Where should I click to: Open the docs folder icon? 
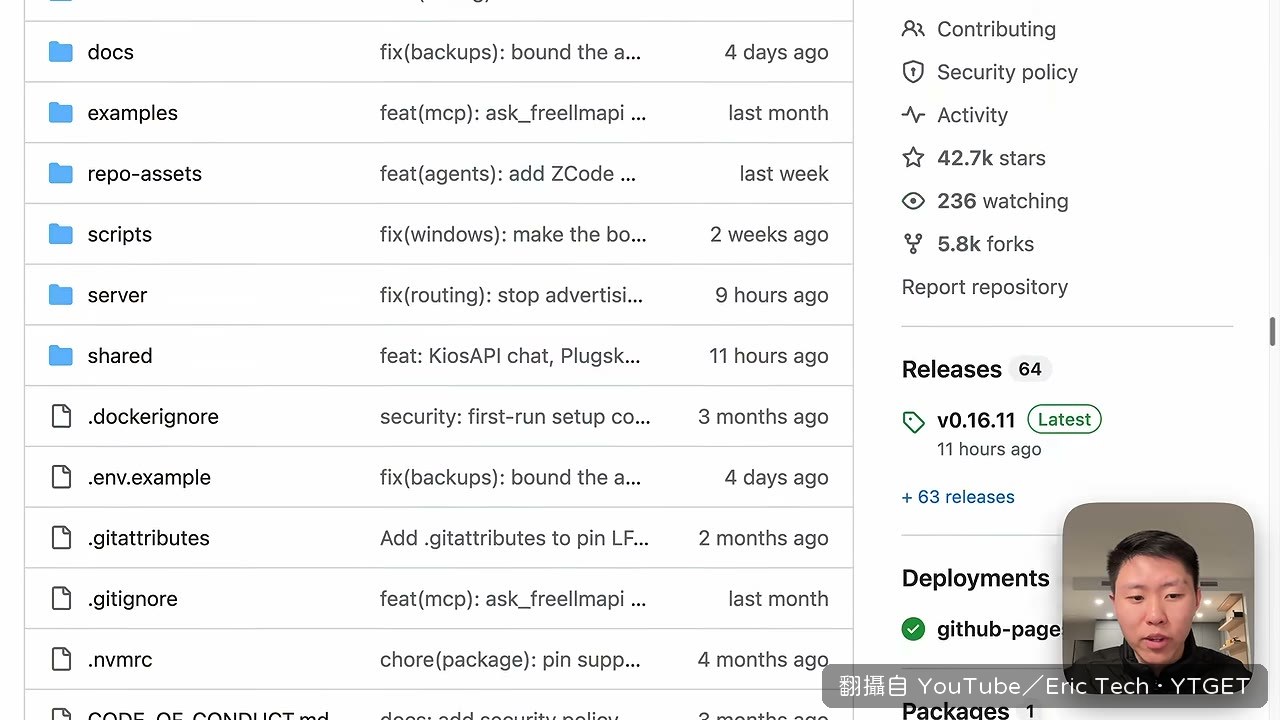[x=61, y=52]
